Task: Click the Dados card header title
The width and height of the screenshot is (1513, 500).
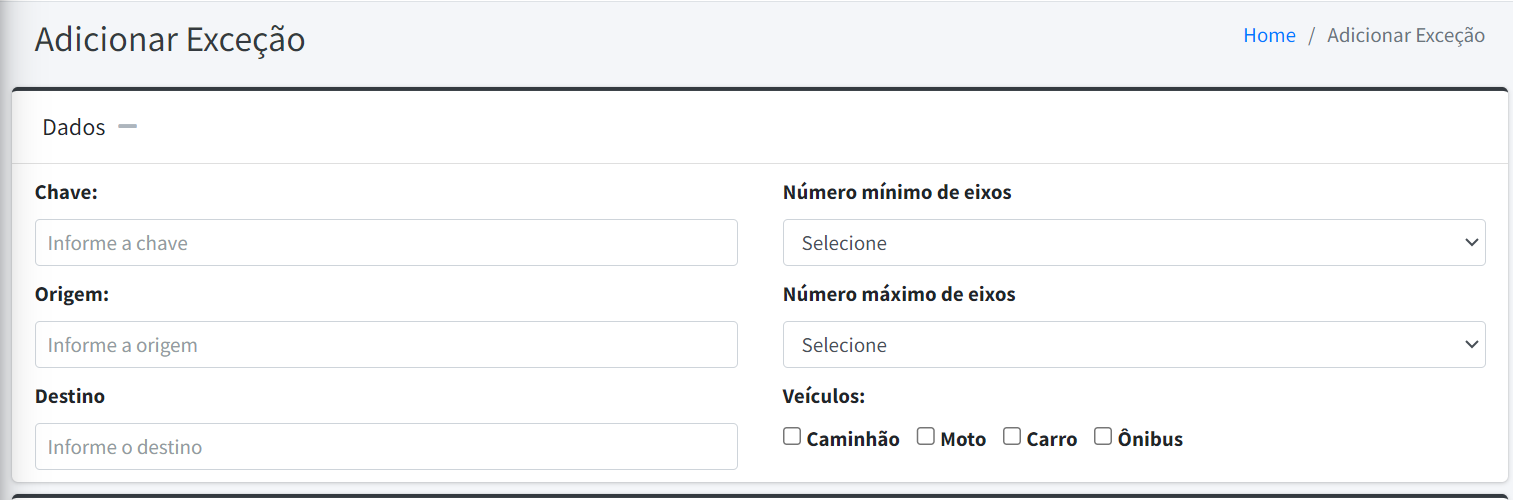Action: [74, 128]
